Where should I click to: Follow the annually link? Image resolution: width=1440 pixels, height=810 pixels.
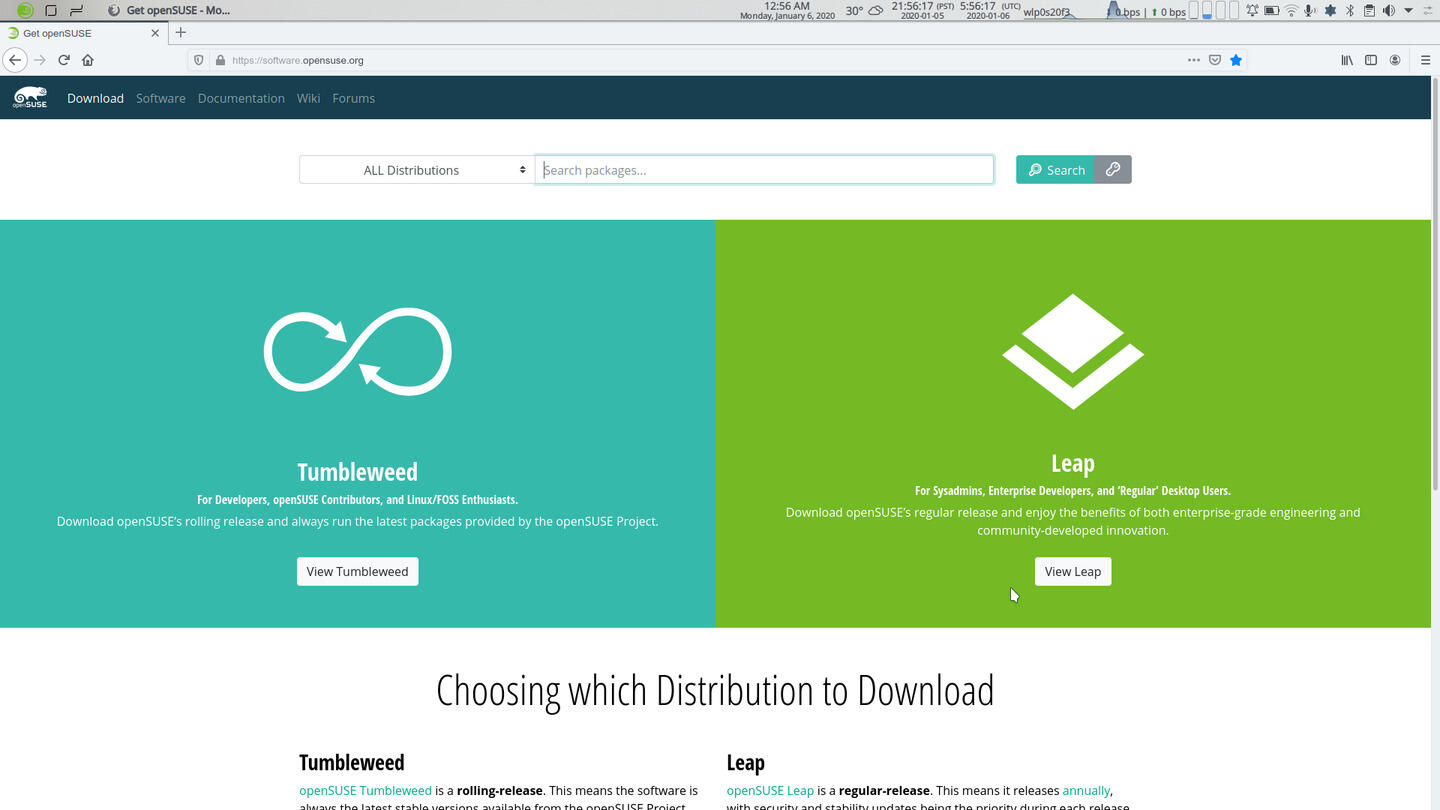(1086, 790)
